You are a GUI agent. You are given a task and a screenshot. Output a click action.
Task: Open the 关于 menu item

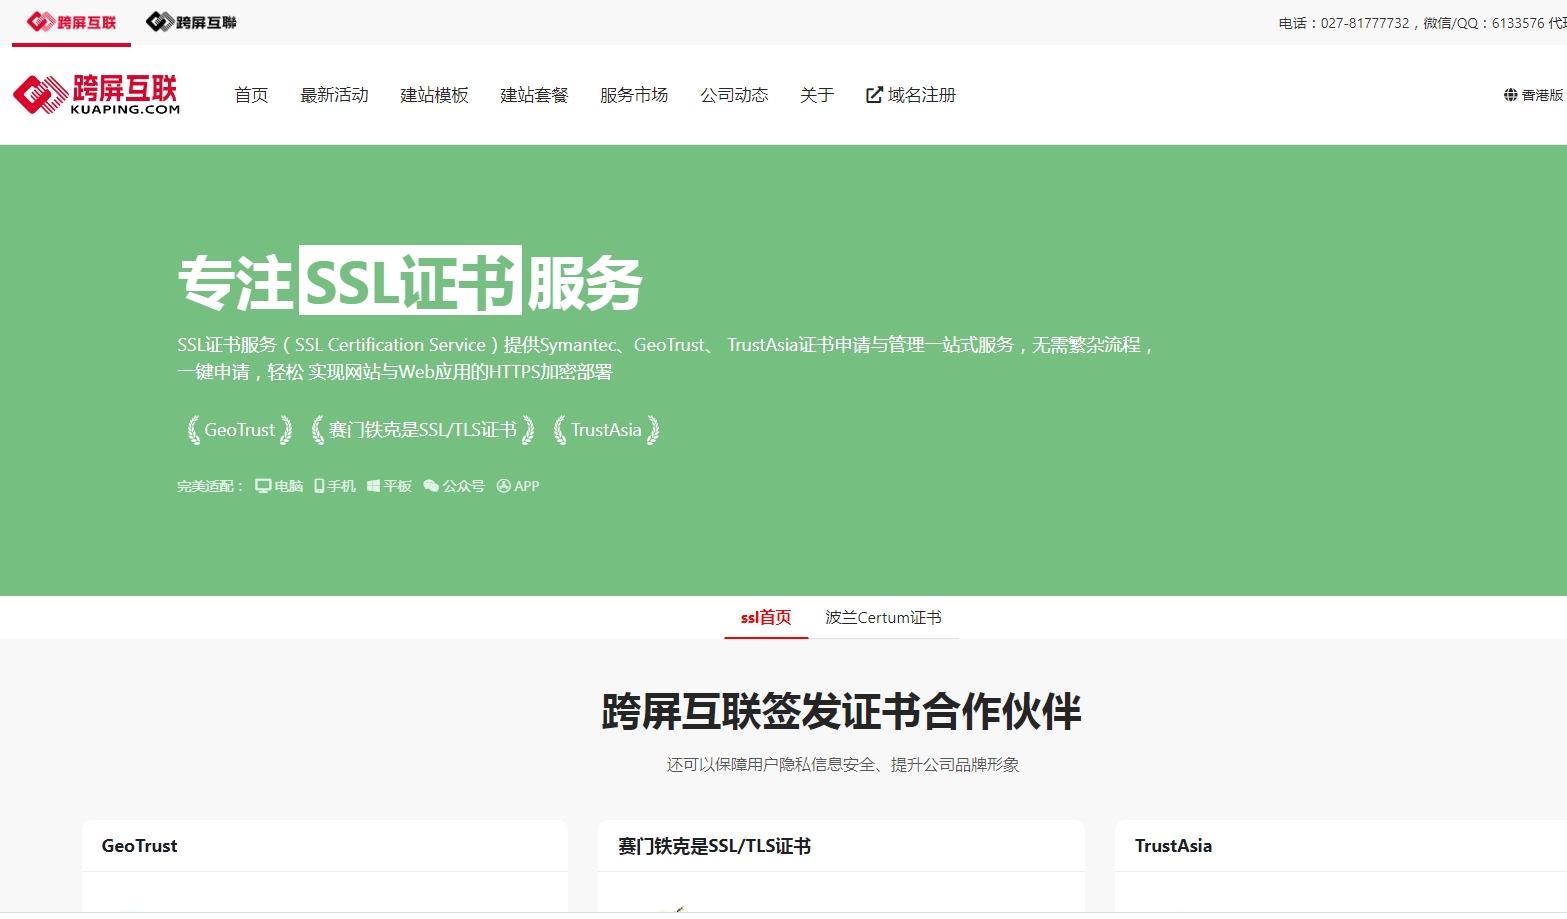tap(817, 95)
